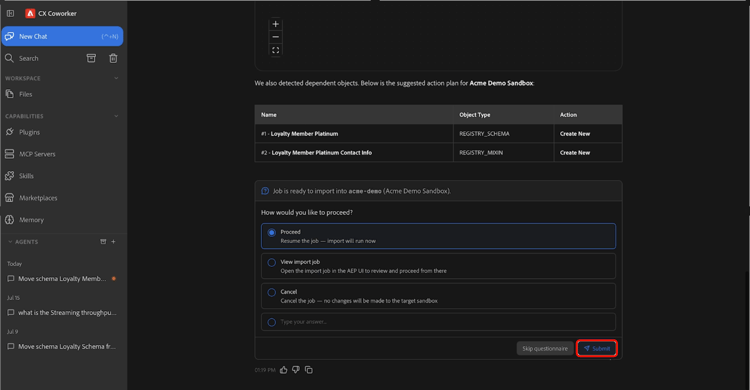The height and width of the screenshot is (390, 750).
Task: Click the archive icon in Agents header
Action: click(103, 242)
